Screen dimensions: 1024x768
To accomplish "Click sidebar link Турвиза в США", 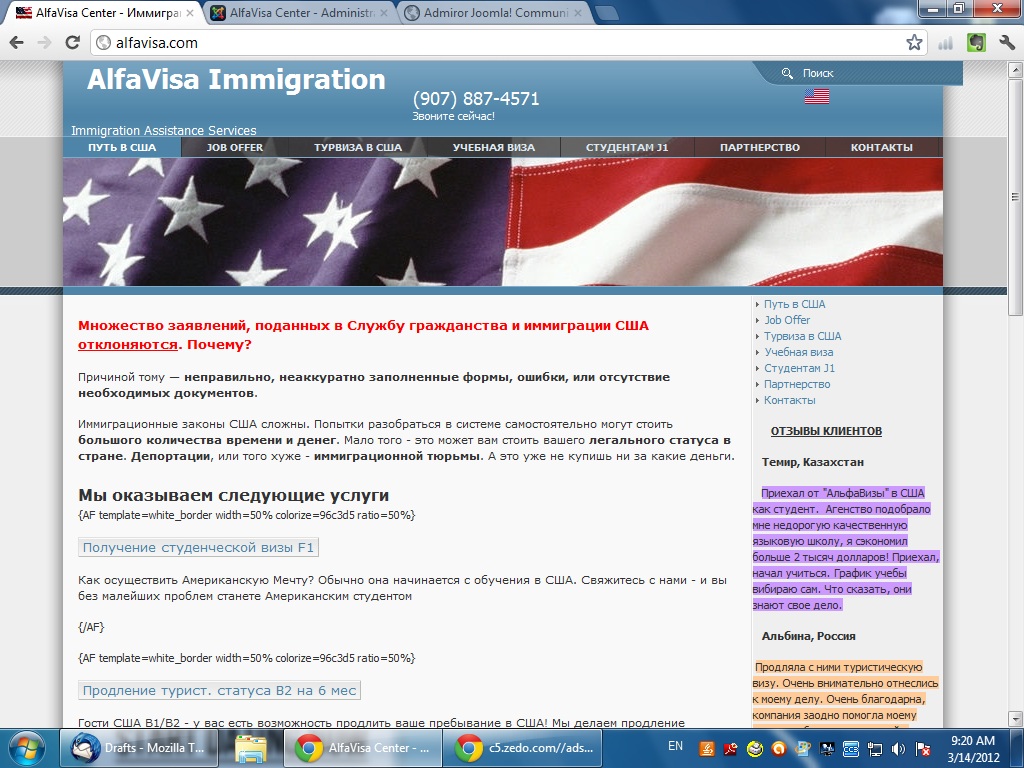I will [x=803, y=336].
